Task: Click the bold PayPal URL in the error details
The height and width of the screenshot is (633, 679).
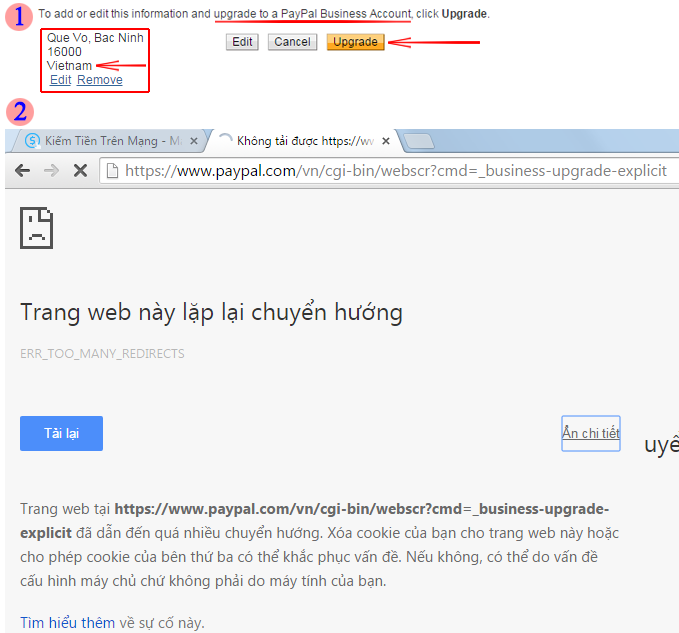Action: point(314,520)
